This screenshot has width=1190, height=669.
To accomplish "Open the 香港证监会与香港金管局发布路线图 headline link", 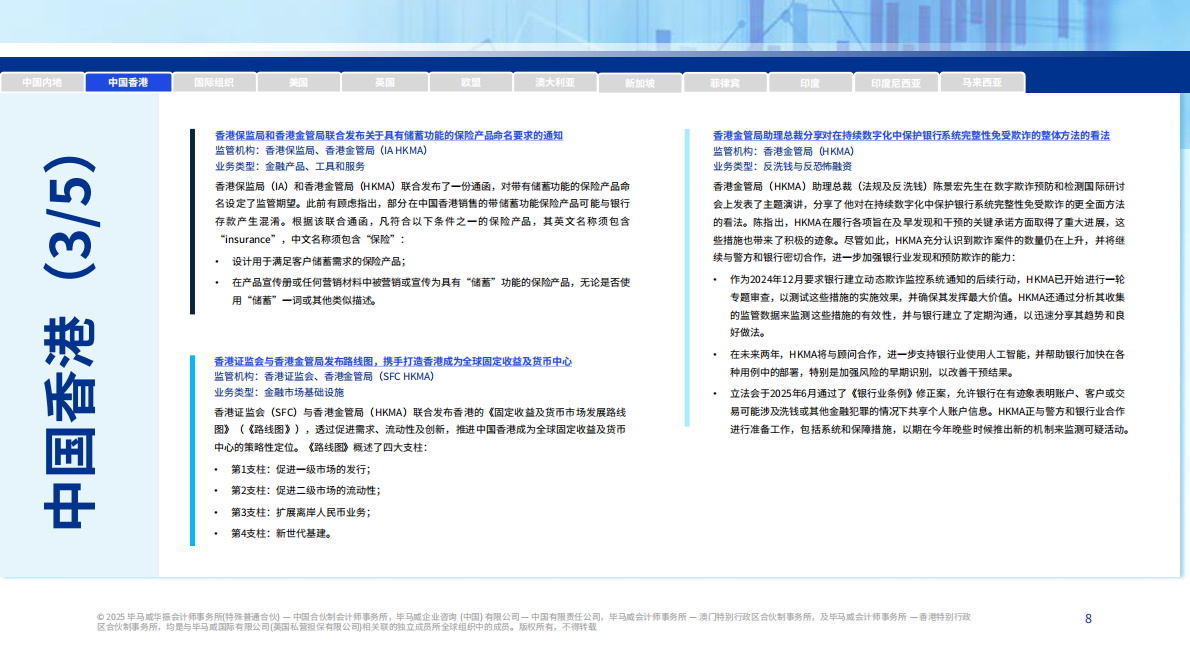I will [393, 361].
